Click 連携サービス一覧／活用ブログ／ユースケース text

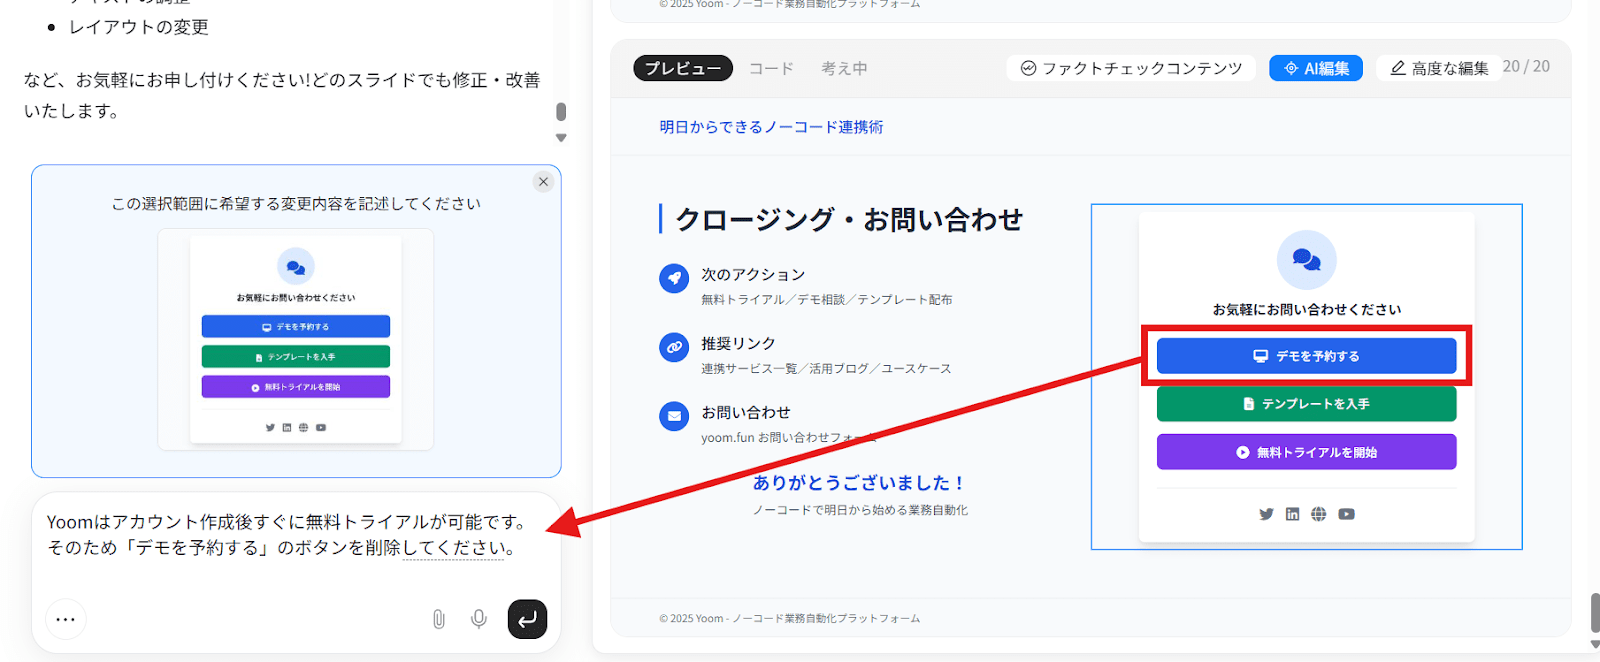coord(826,368)
